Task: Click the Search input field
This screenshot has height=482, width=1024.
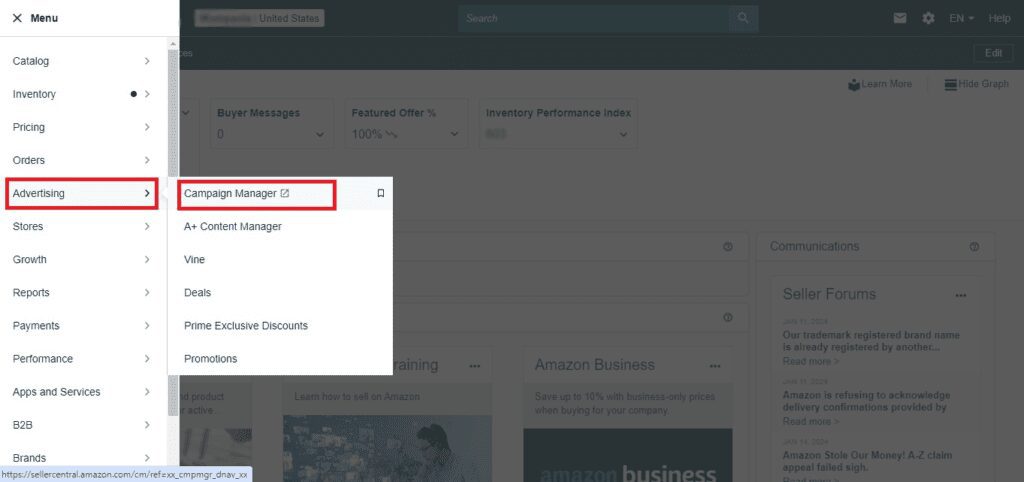Action: 595,18
